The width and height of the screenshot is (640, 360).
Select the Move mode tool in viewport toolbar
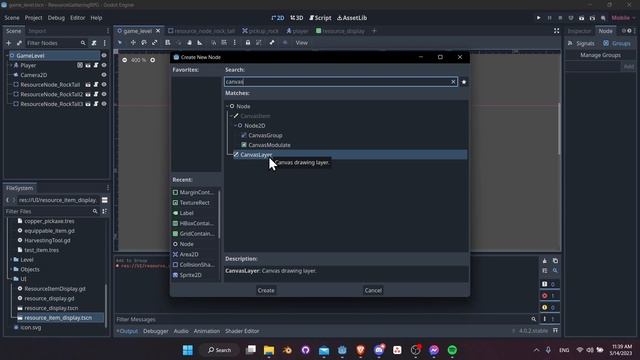point(133,42)
